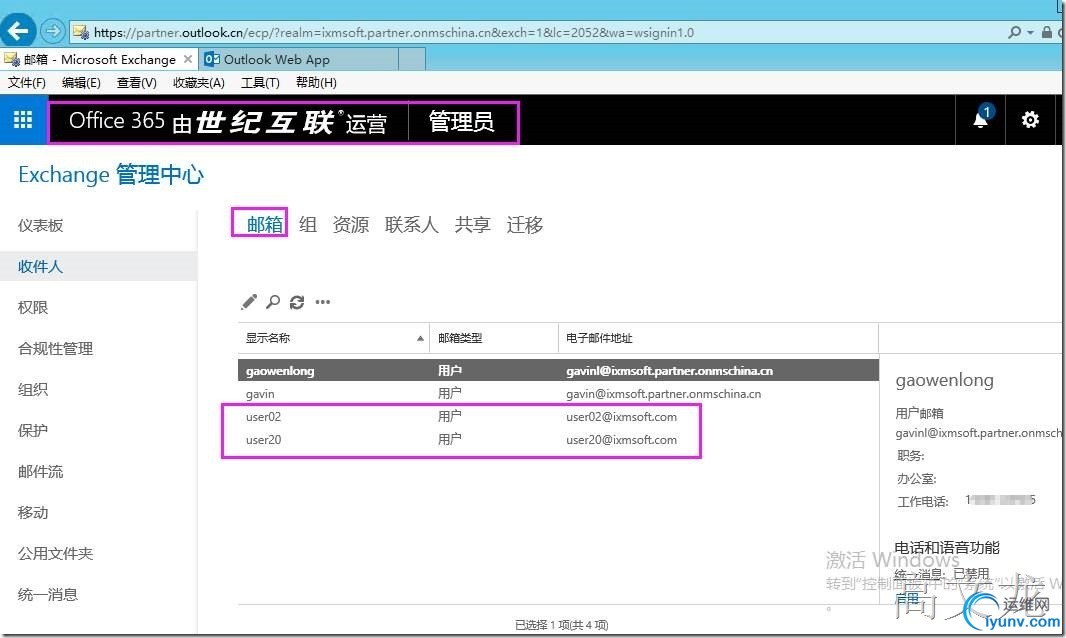Open 保护 in the sidebar
The image size is (1066, 638).
coord(33,431)
